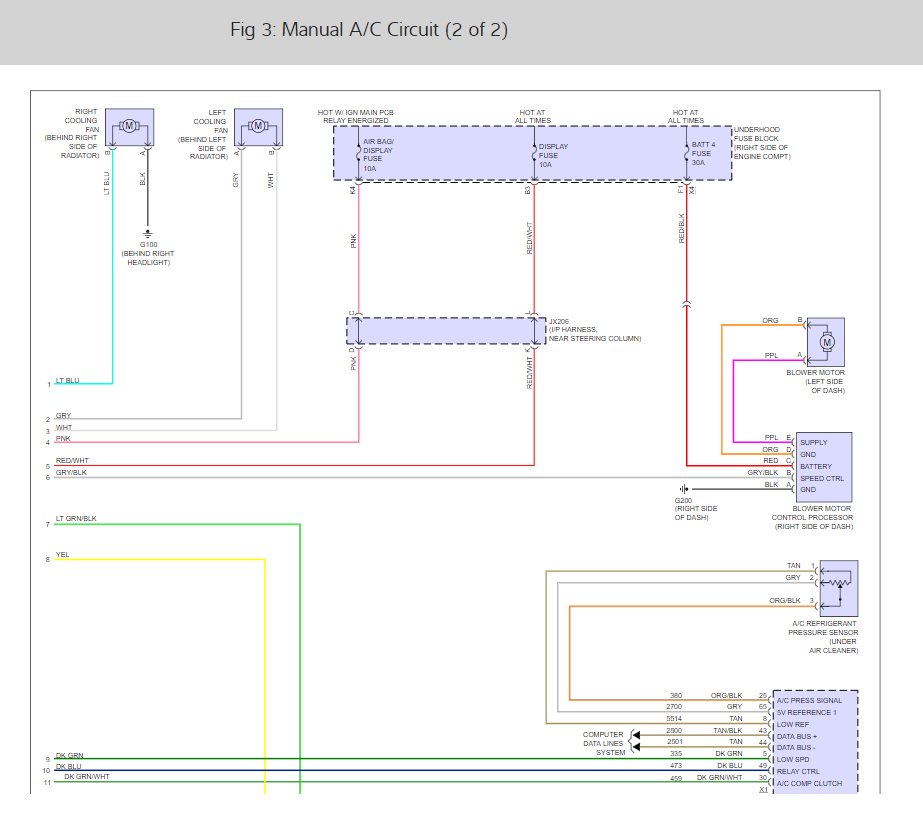Click the 'DK BLU' wire label at line 10

(69, 766)
